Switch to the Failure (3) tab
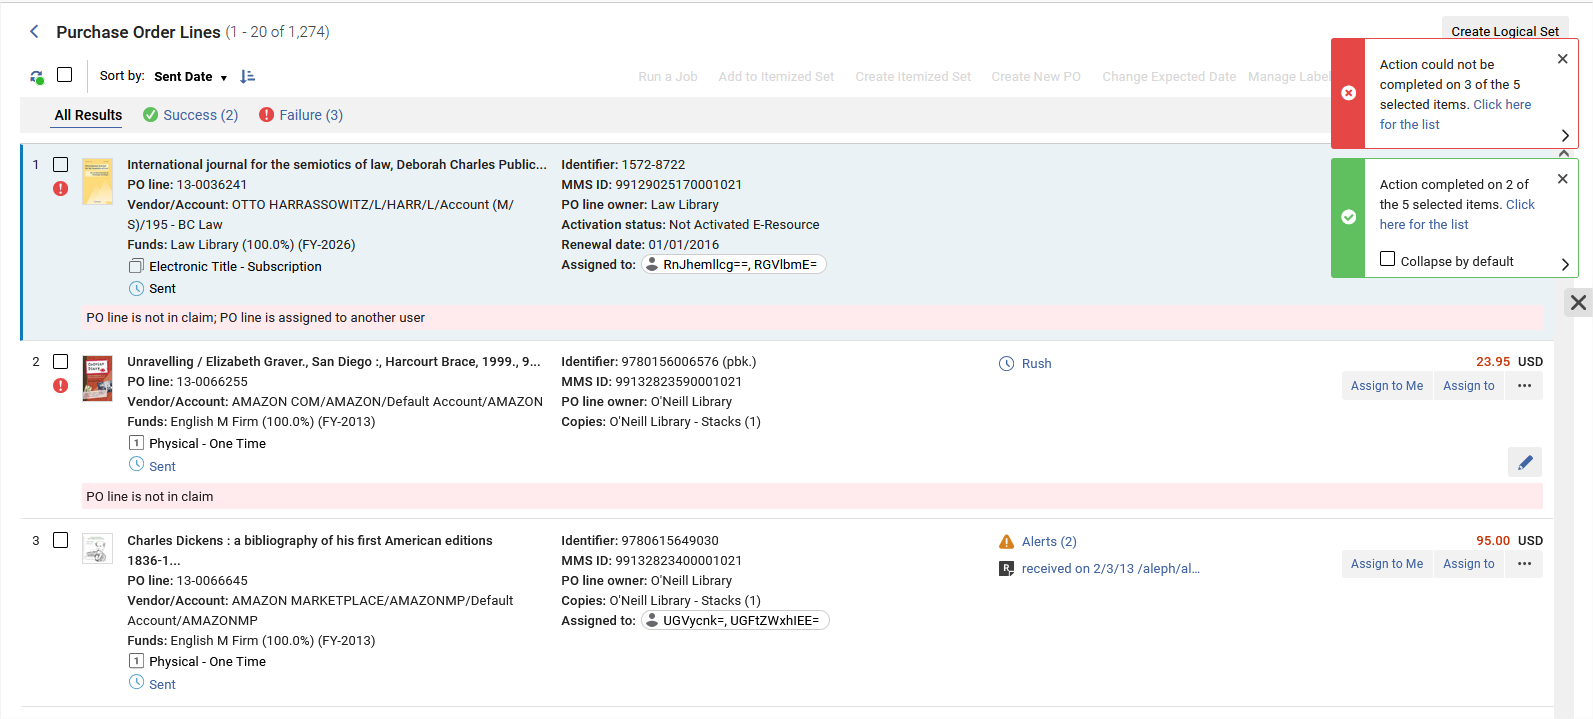 301,115
